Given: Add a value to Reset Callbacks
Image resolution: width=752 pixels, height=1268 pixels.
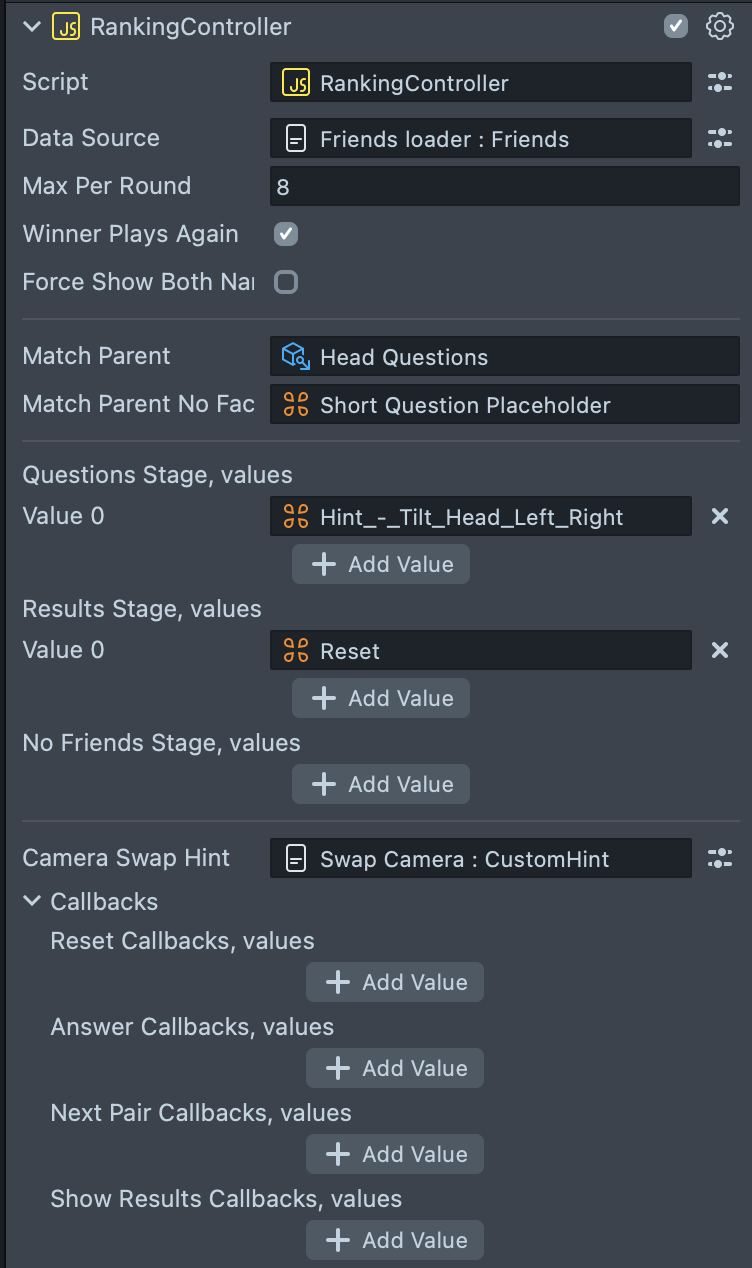Looking at the screenshot, I should click(x=395, y=983).
